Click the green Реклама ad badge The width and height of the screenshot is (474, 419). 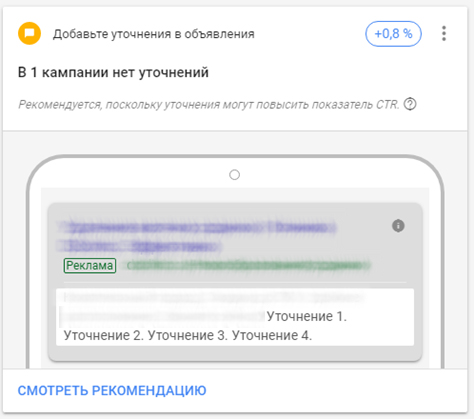[x=90, y=266]
